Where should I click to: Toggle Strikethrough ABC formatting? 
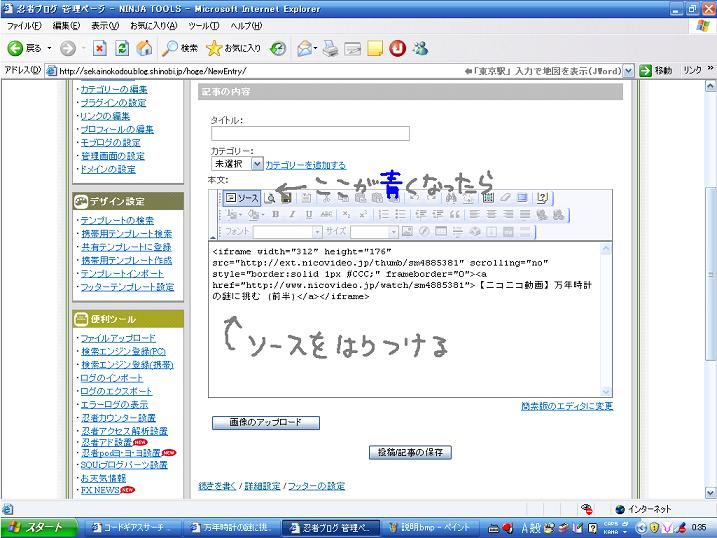coord(326,214)
